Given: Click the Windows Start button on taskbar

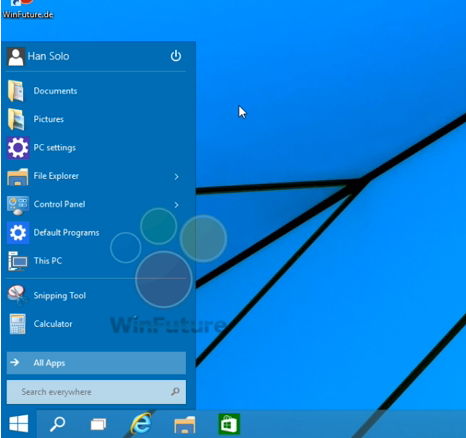Looking at the screenshot, I should [x=19, y=424].
